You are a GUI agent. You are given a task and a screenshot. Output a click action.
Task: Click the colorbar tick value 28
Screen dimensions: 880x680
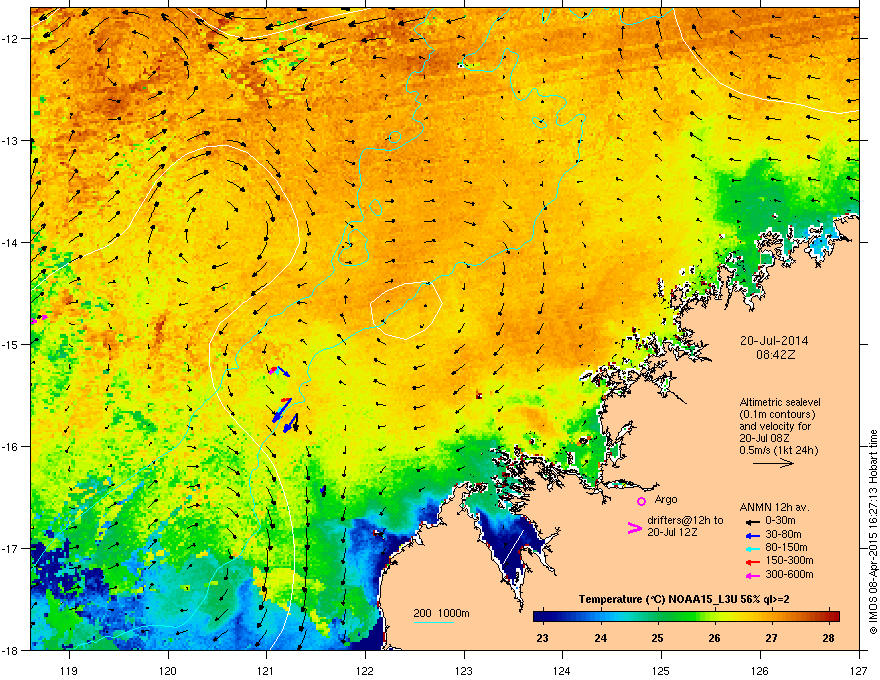828,638
